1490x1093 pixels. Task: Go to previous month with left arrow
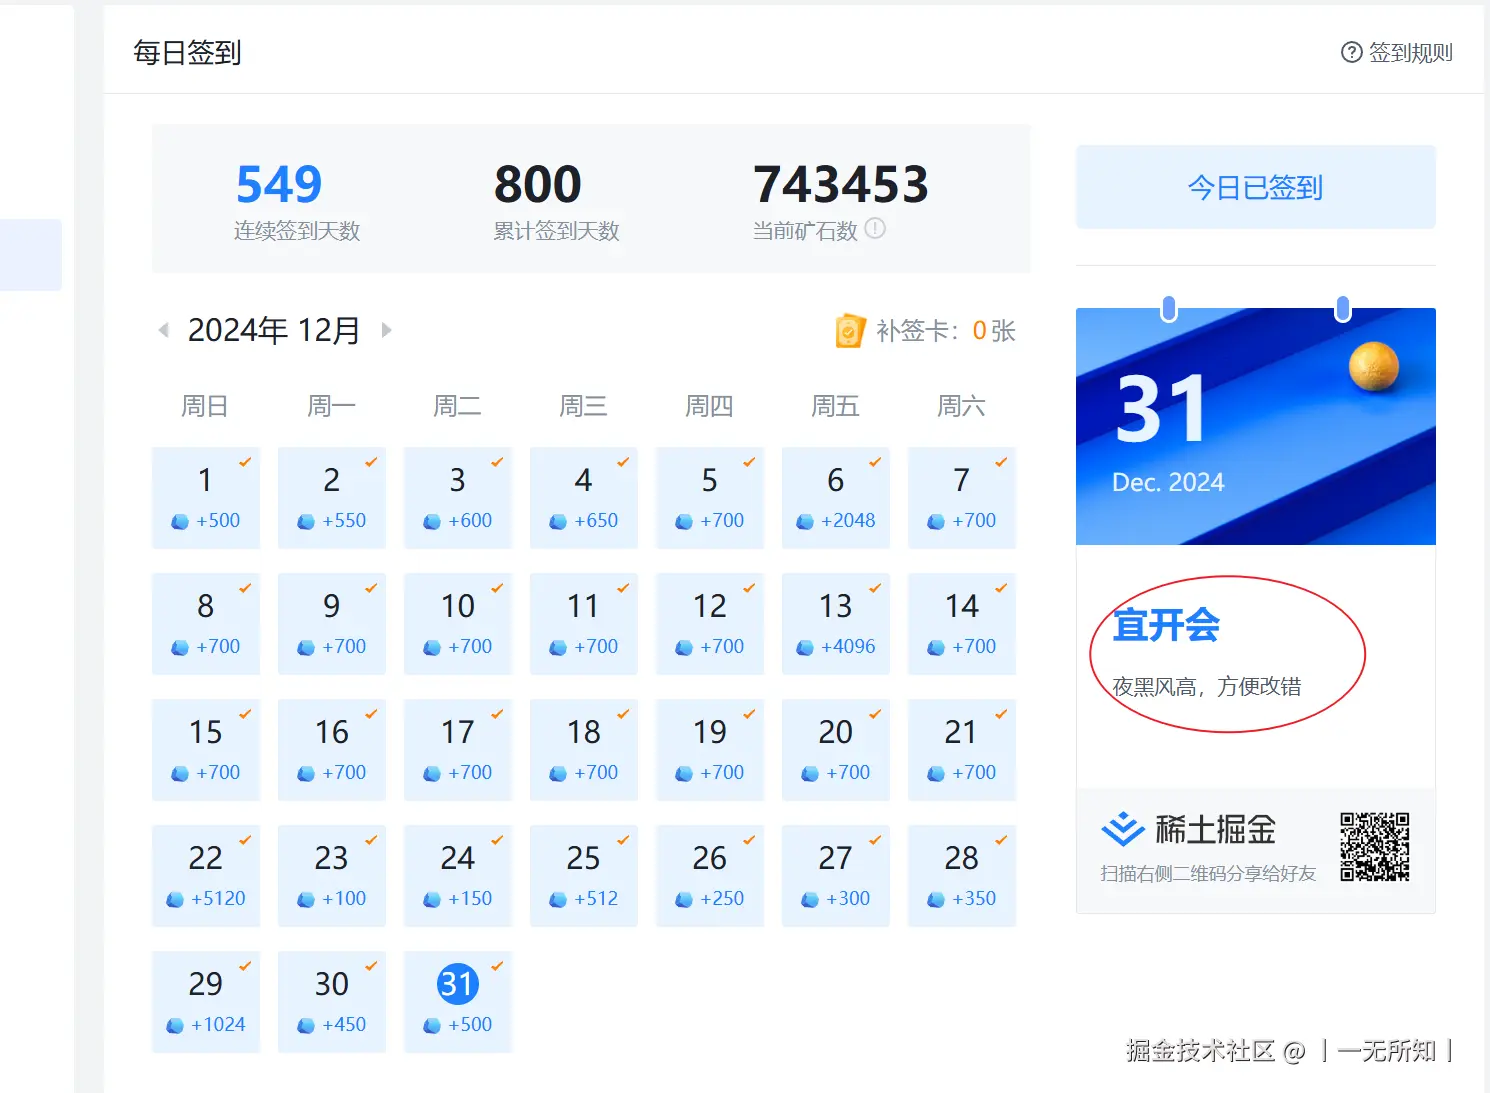click(164, 329)
